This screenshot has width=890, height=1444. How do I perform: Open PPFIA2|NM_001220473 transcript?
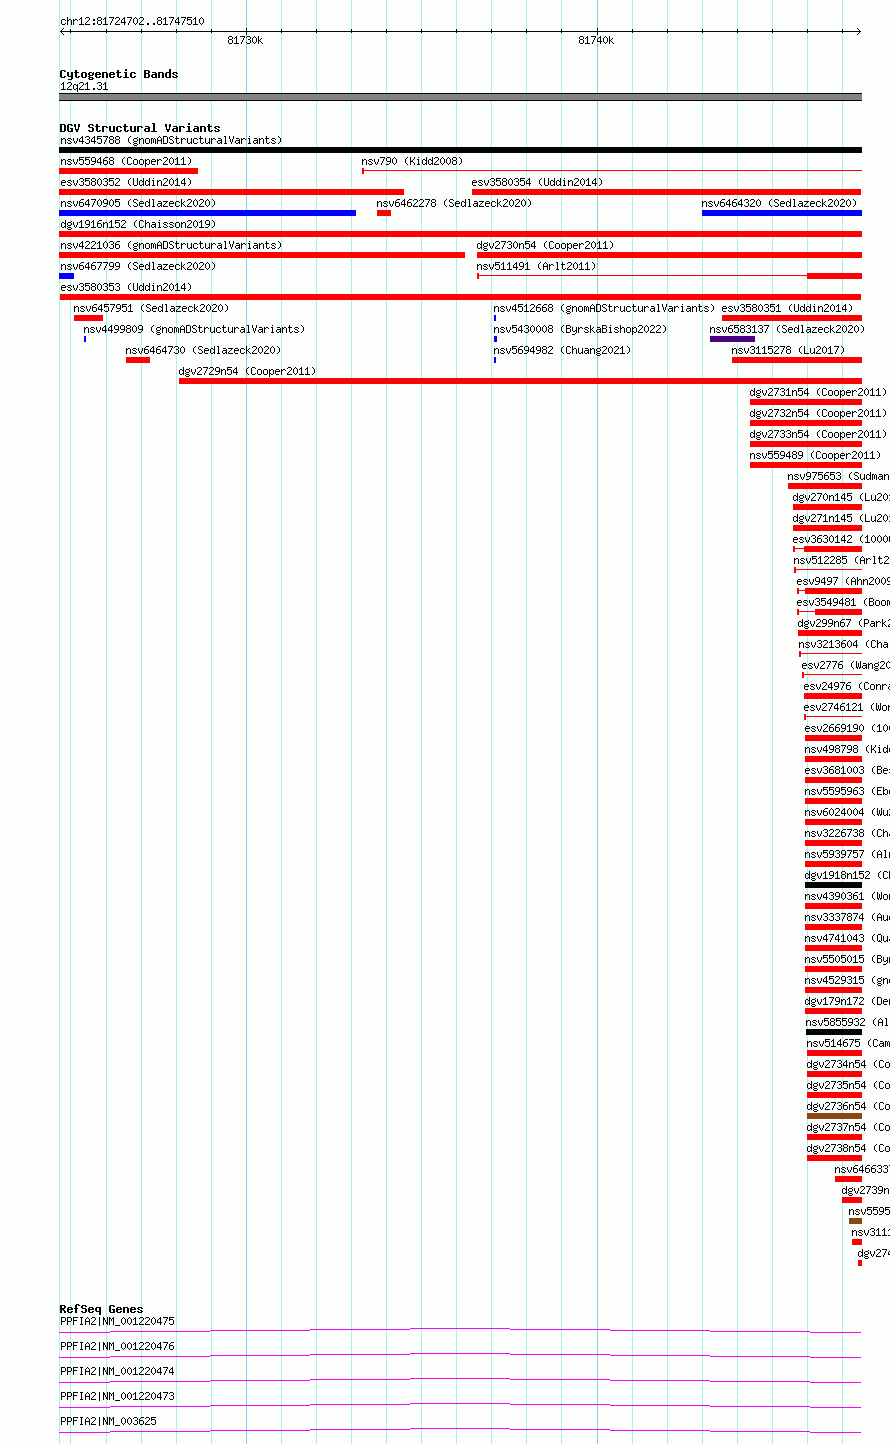117,1396
